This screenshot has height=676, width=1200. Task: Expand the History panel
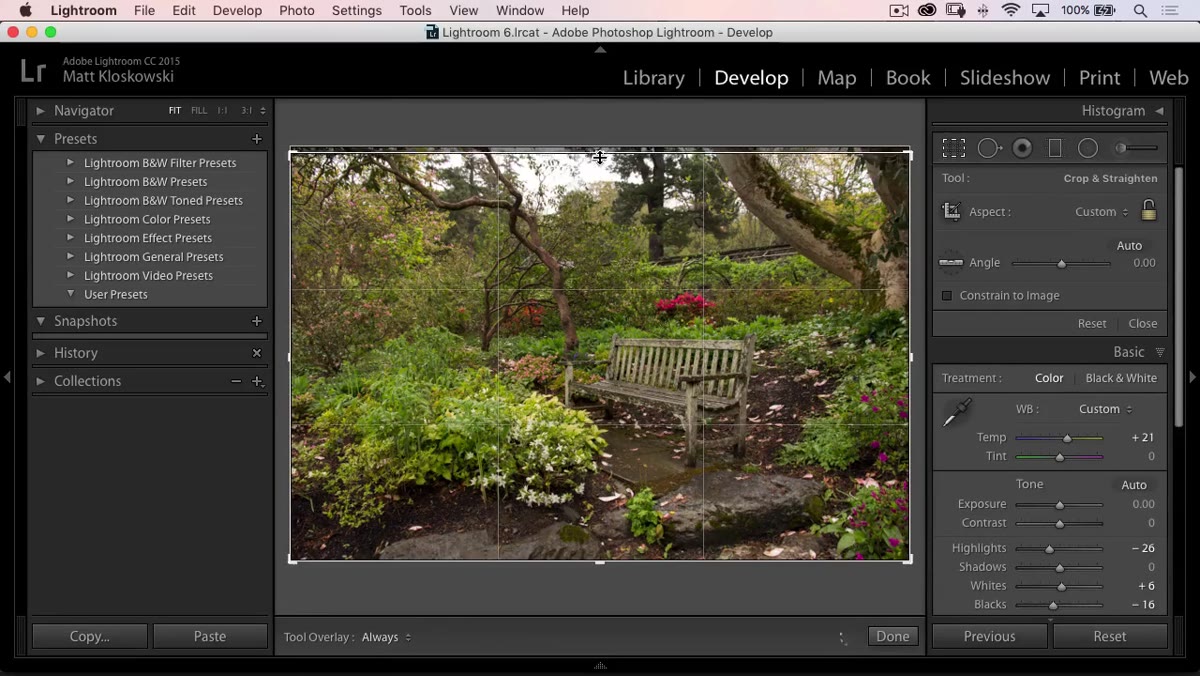tap(41, 353)
